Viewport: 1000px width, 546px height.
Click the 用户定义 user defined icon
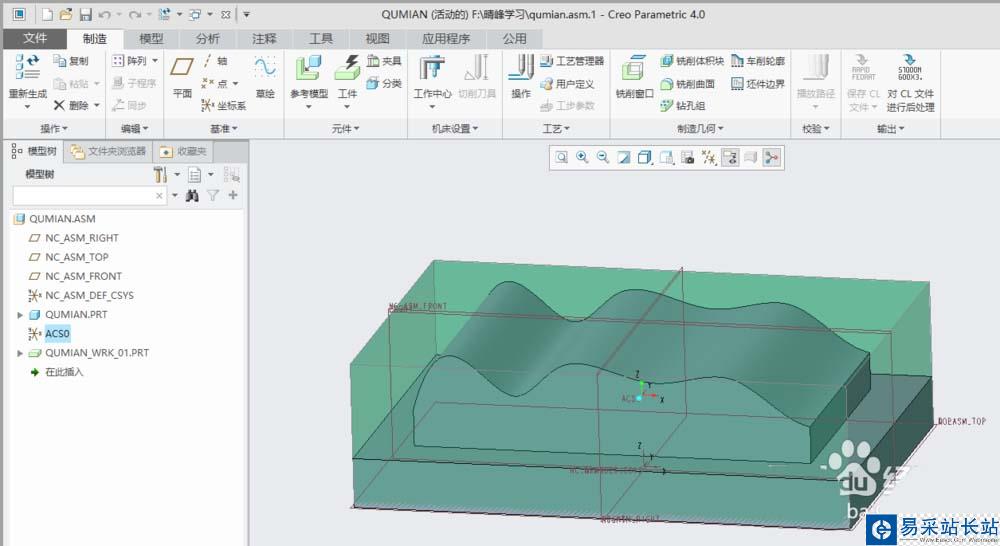tap(546, 84)
